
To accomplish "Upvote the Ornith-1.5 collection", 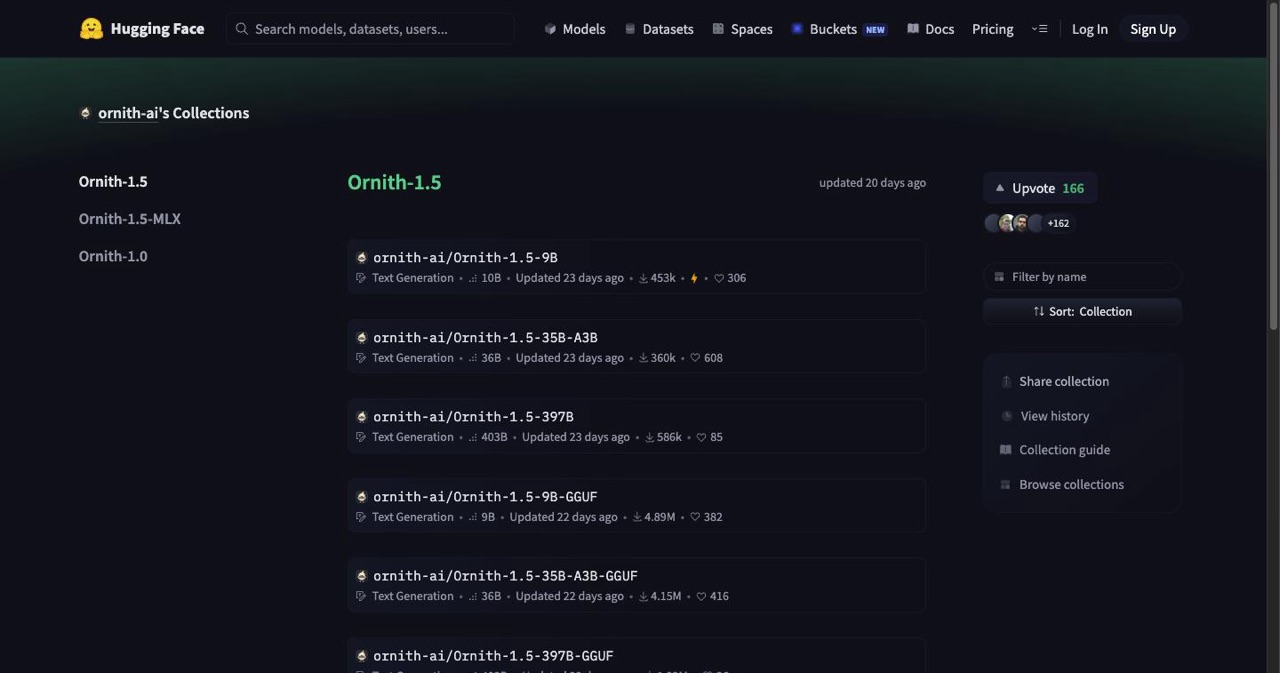I will coord(1040,188).
